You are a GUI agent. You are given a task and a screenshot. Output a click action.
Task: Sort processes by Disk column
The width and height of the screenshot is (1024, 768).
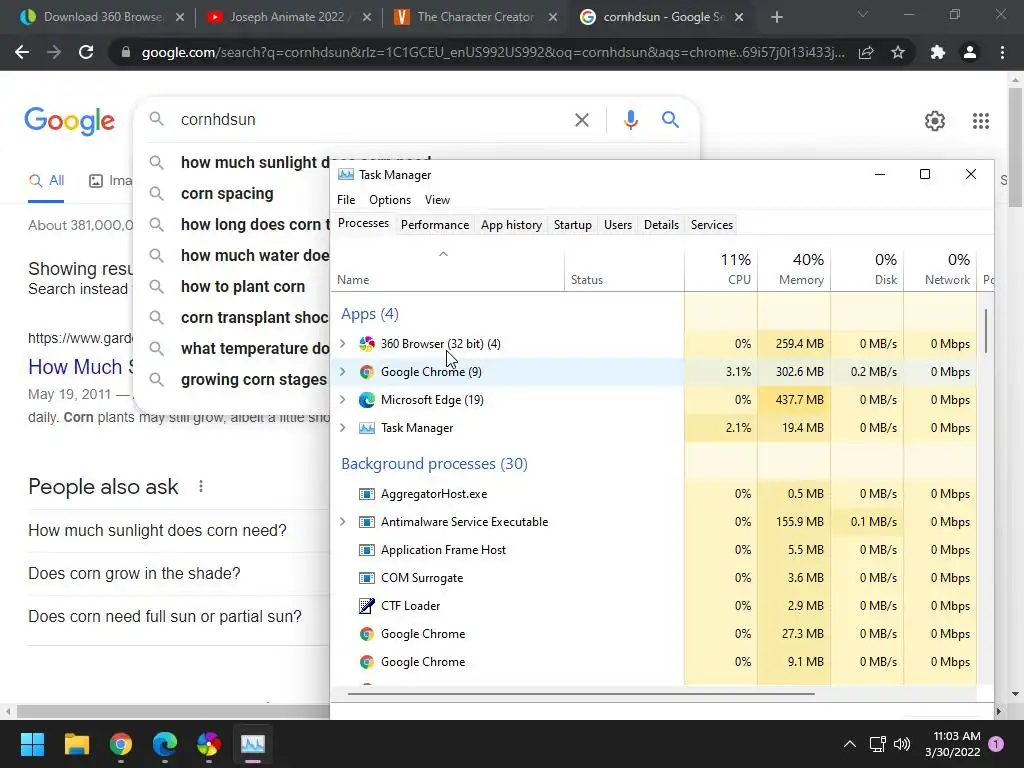pyautogui.click(x=867, y=269)
